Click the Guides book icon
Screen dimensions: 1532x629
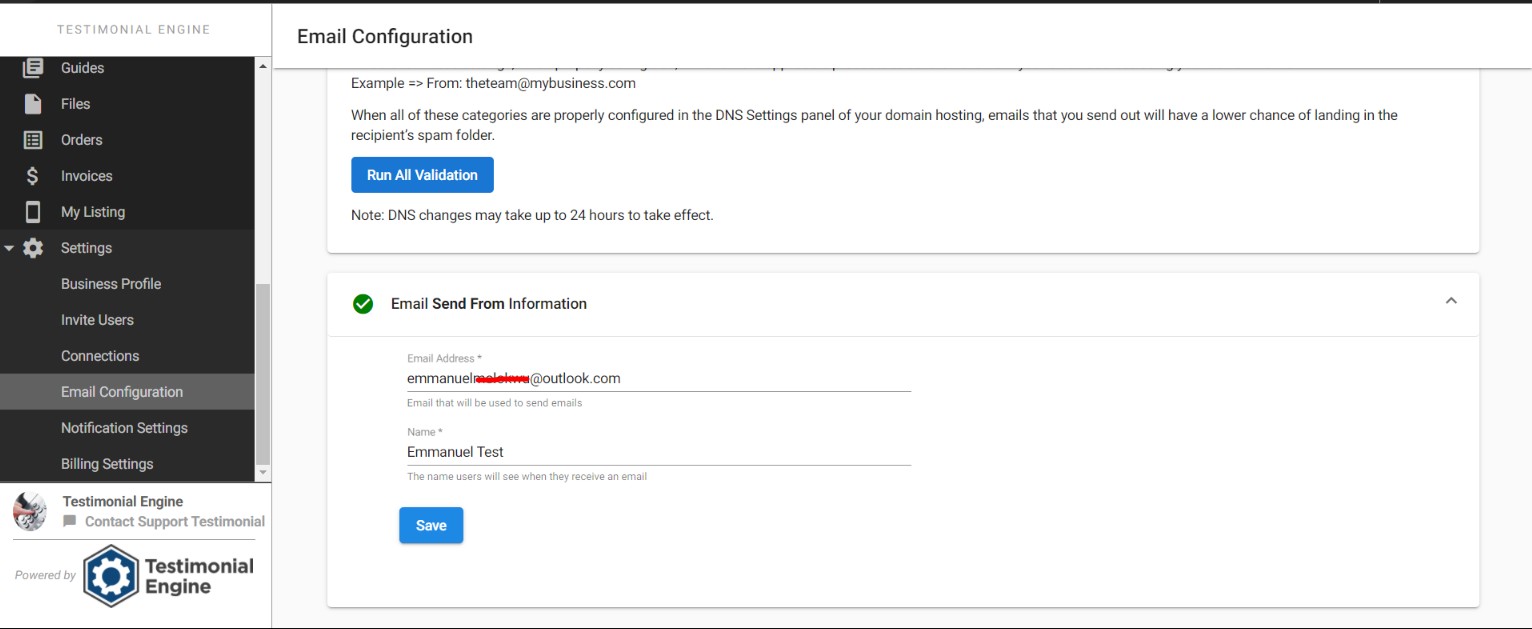click(x=33, y=68)
